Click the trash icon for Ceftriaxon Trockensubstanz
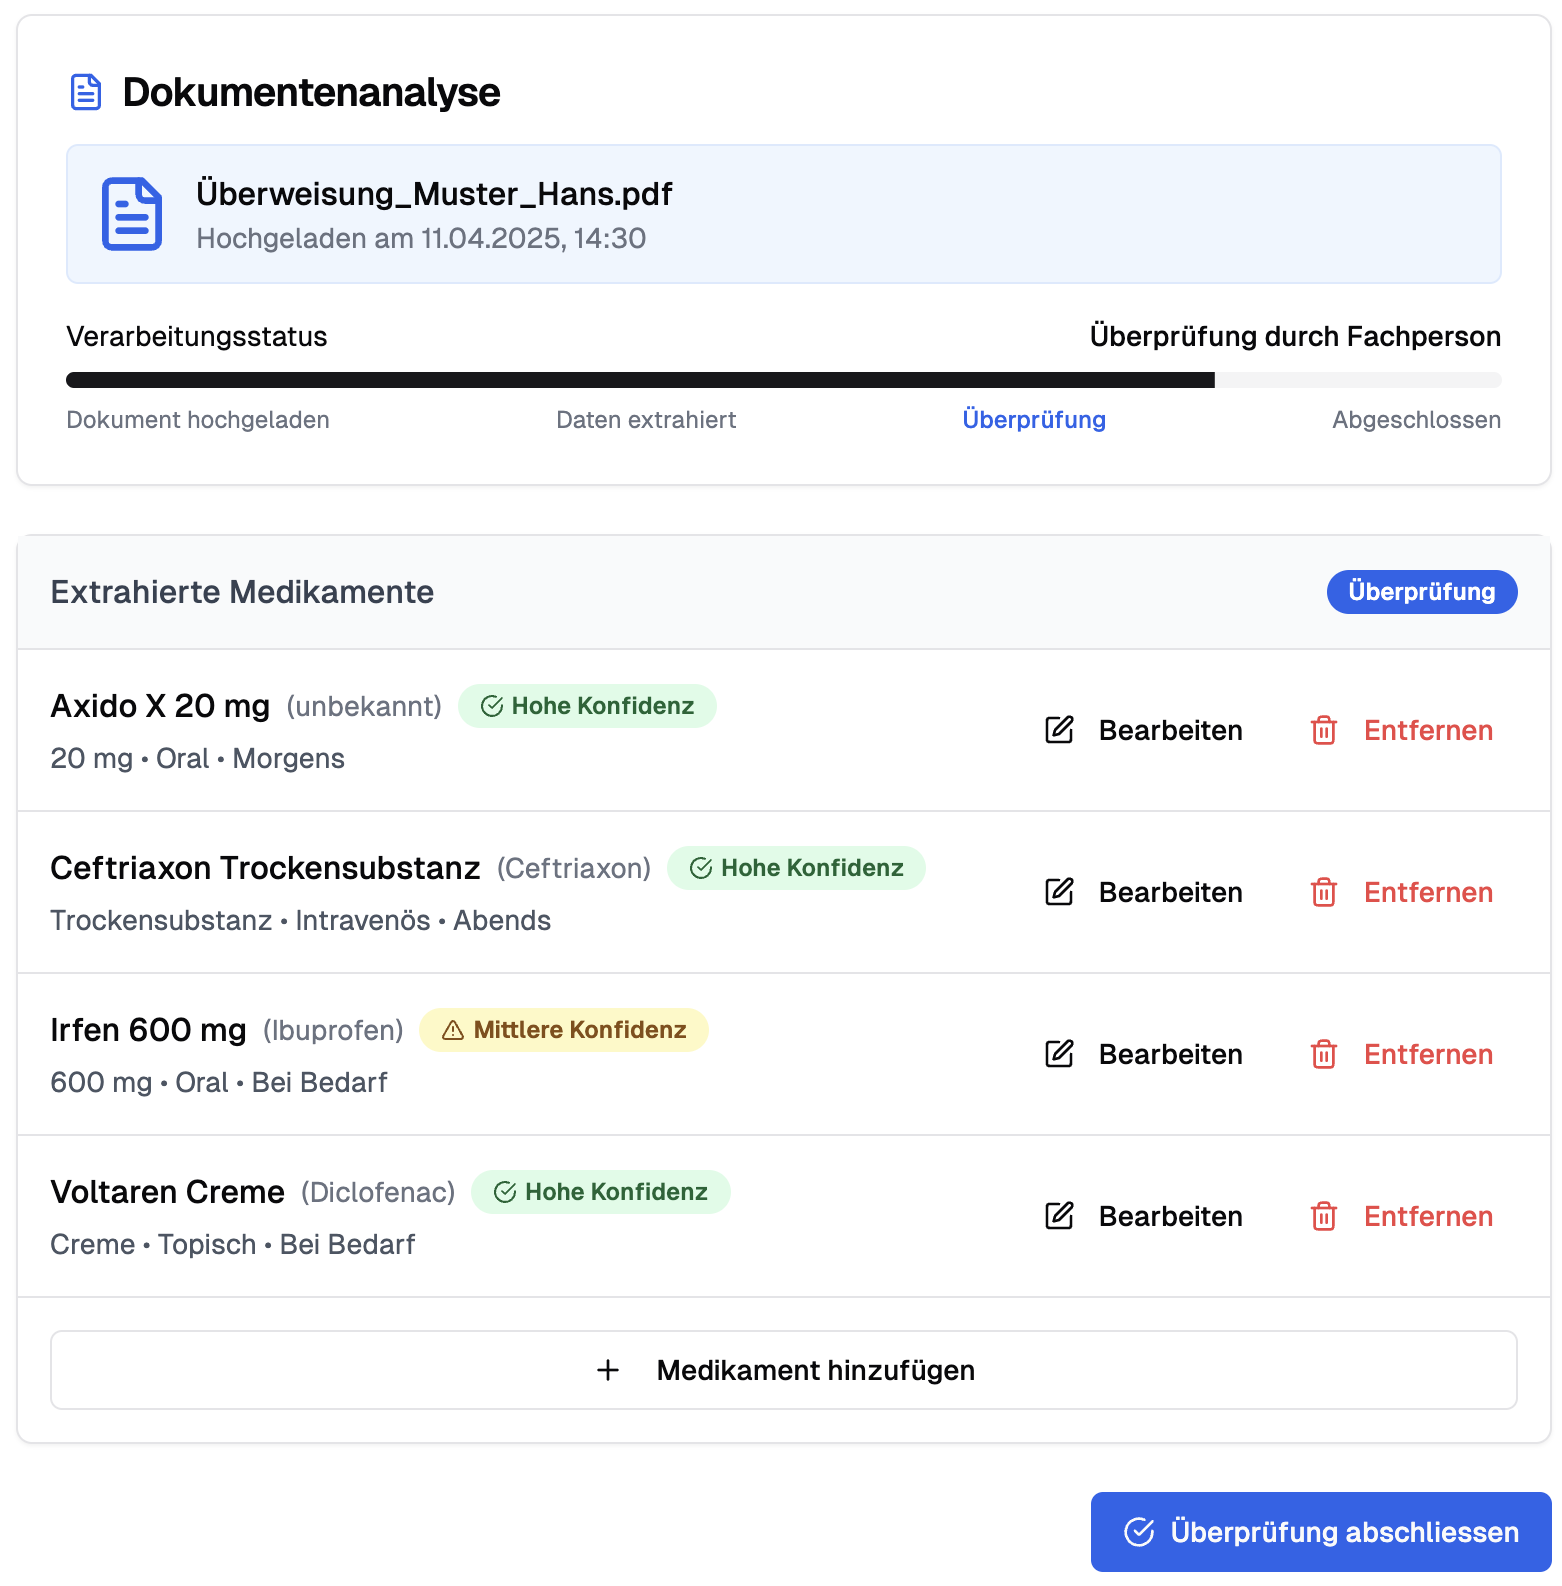The image size is (1562, 1586). click(x=1324, y=892)
